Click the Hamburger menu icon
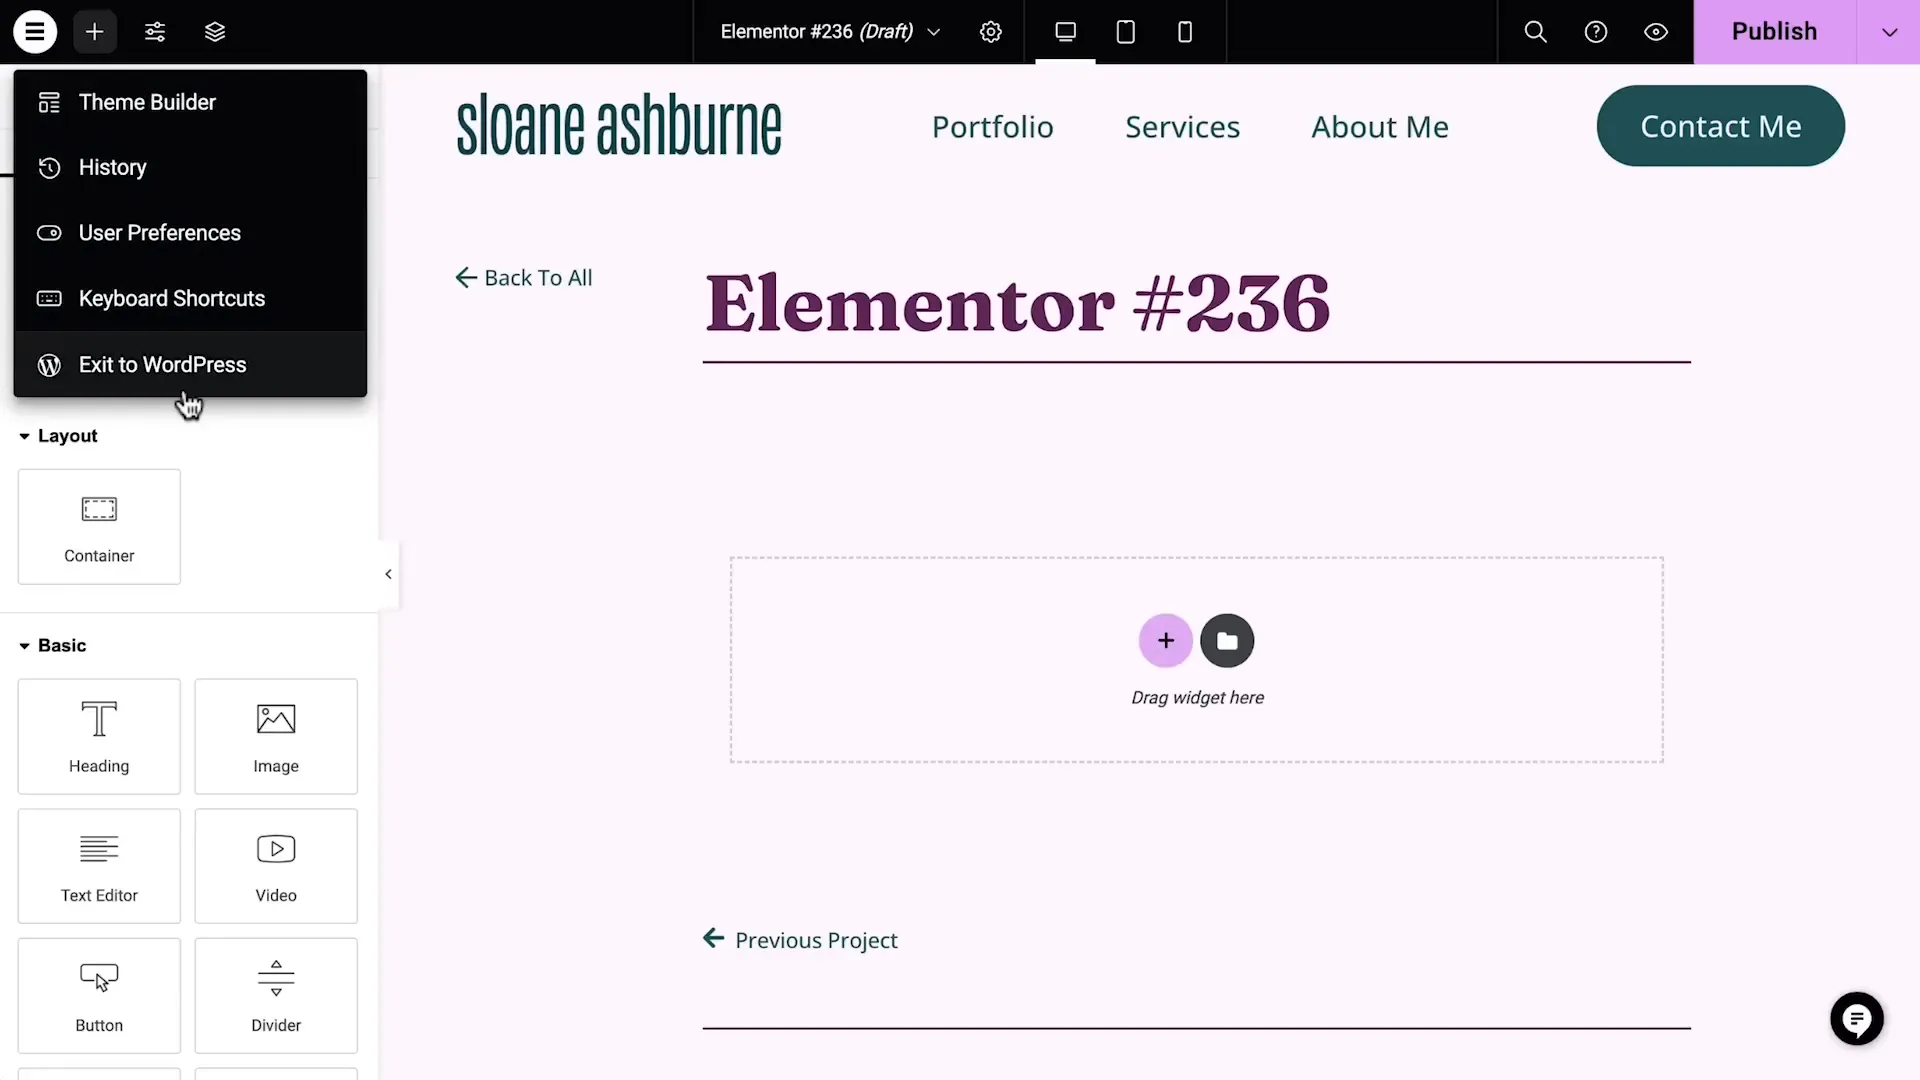The height and width of the screenshot is (1080, 1920). point(34,32)
